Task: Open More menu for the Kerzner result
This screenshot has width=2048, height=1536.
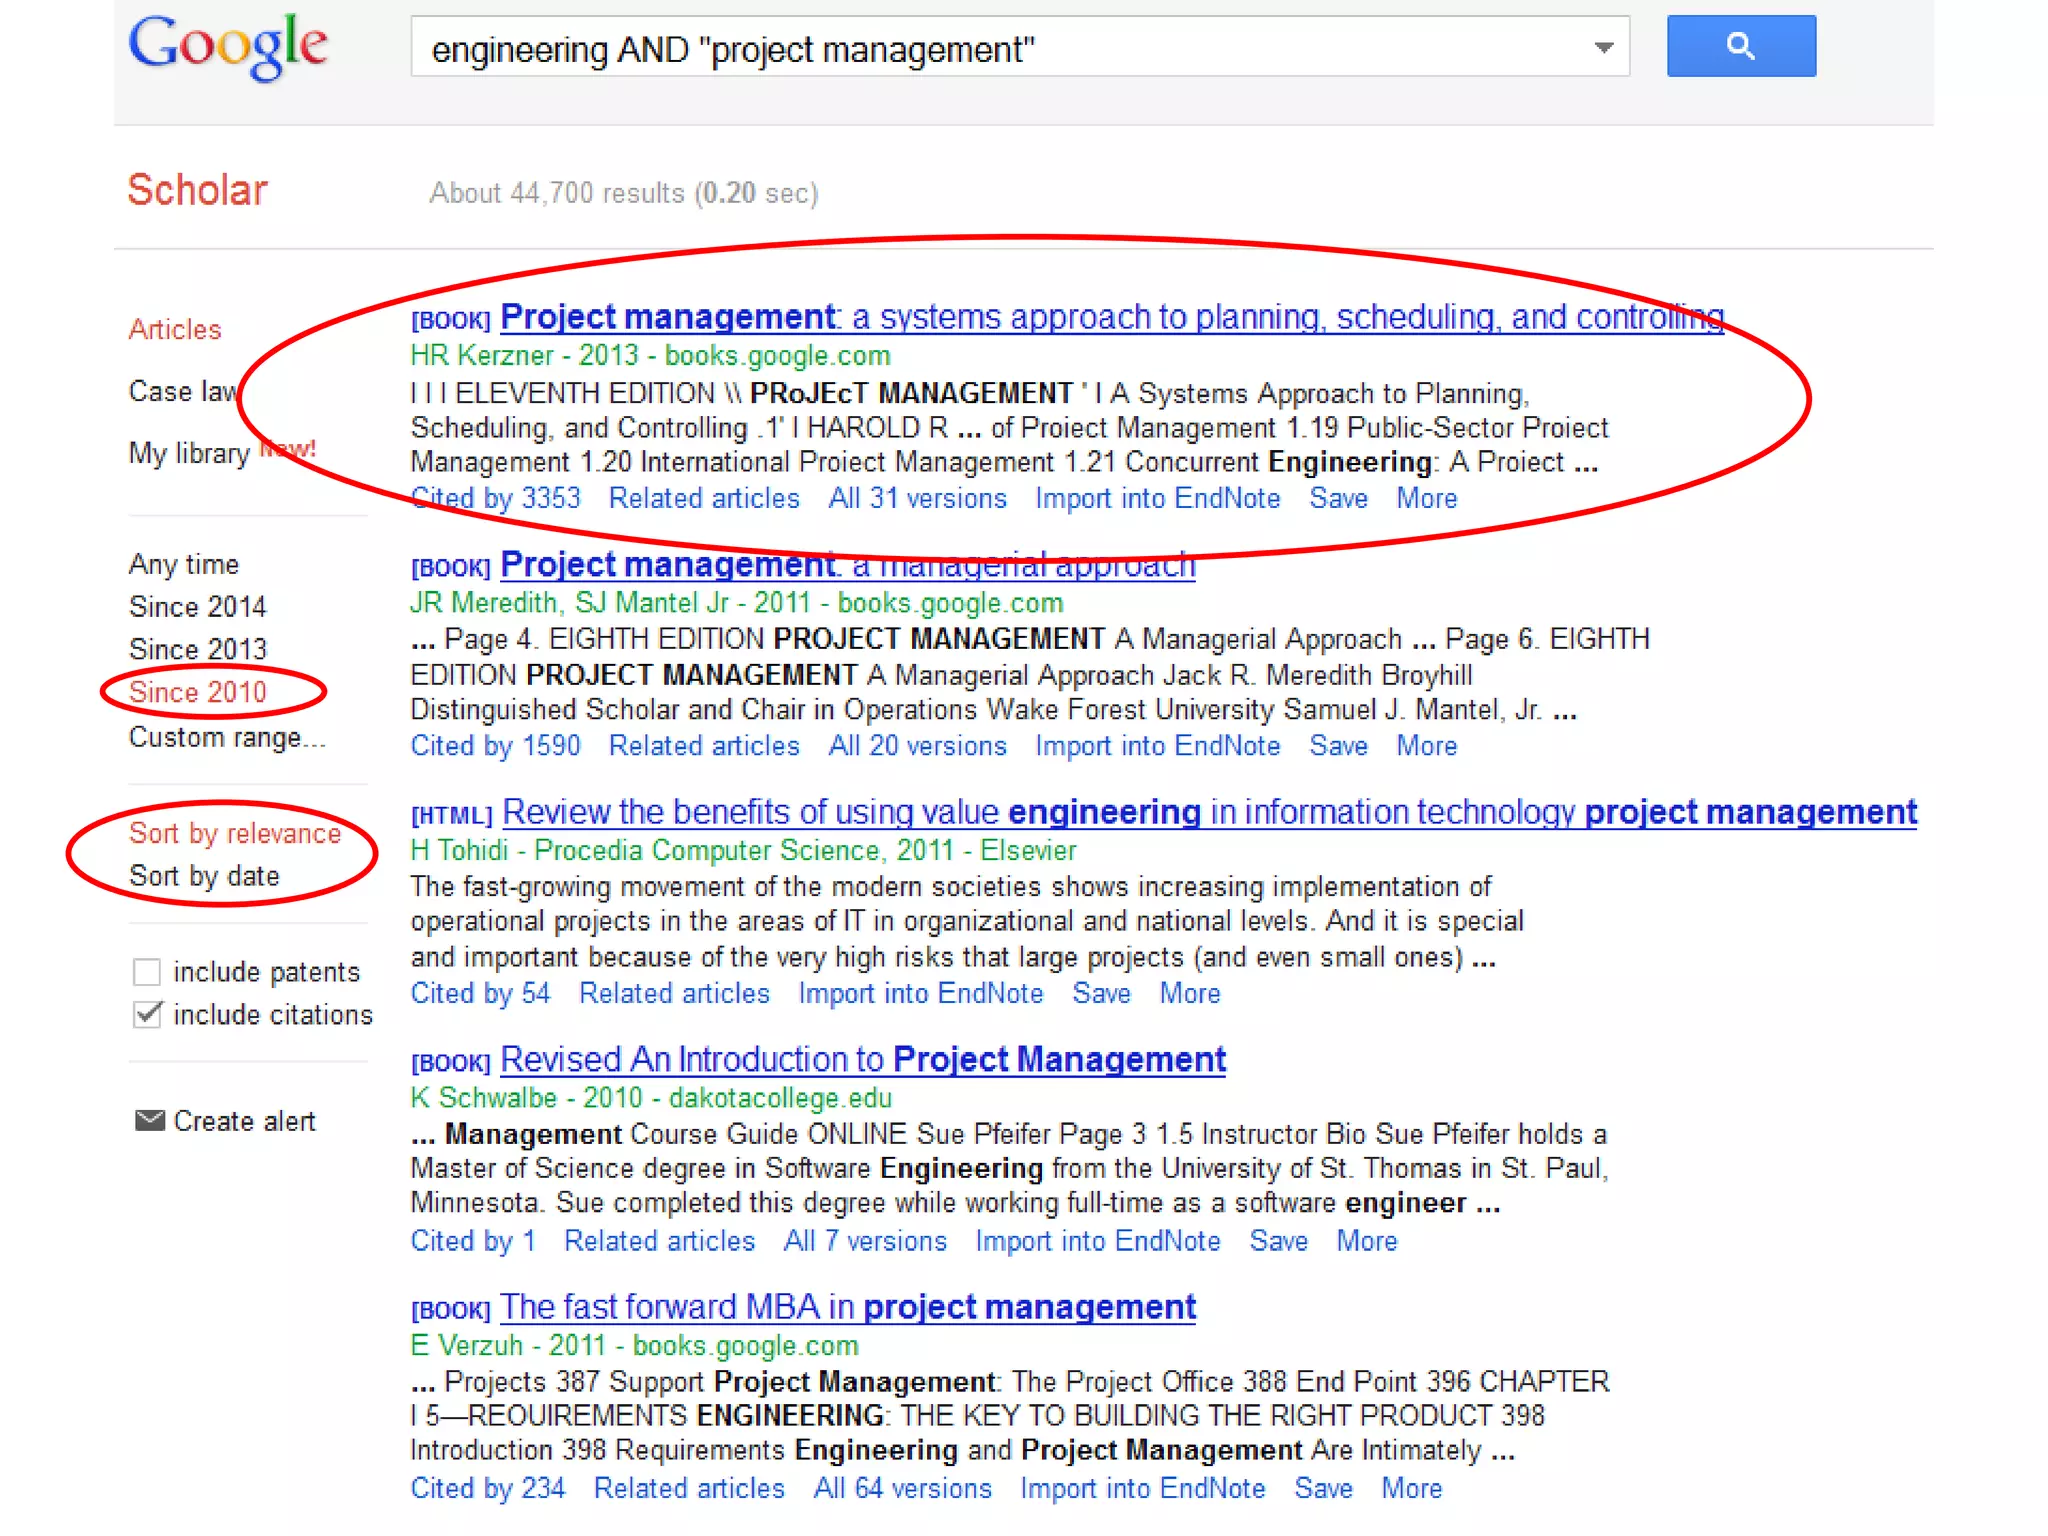Action: [x=1426, y=498]
